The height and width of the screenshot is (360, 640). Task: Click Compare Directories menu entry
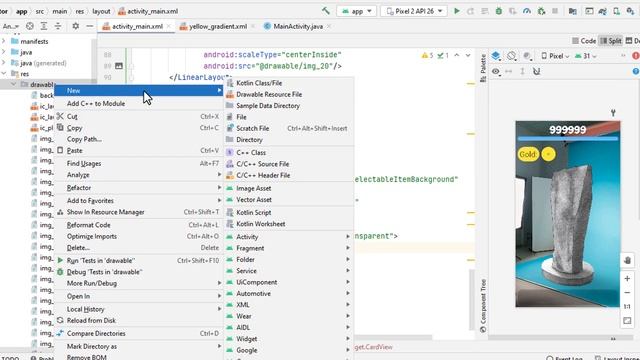[x=139, y=333]
